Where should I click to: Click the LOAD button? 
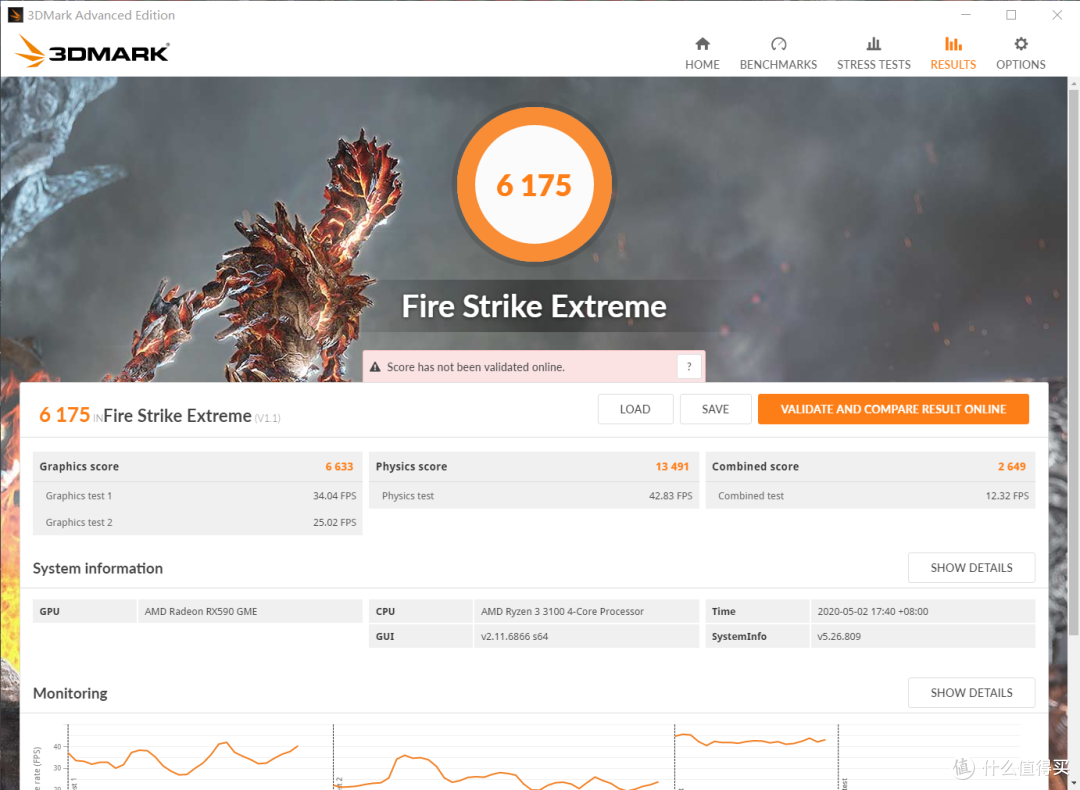[635, 409]
